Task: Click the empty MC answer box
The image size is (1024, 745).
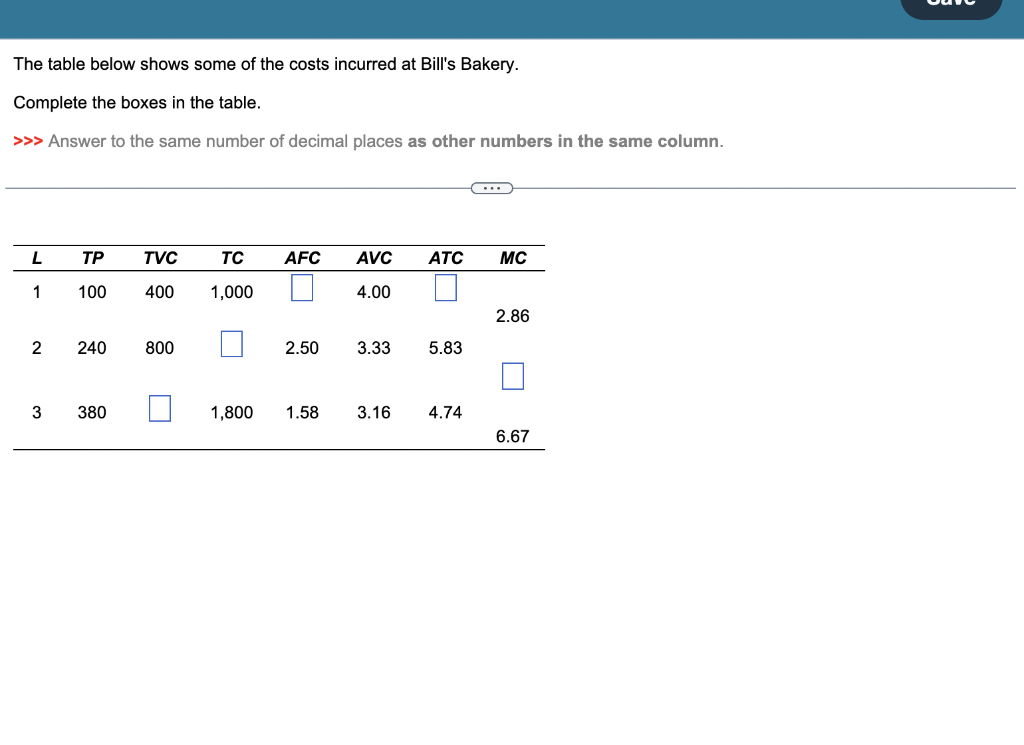Action: [x=512, y=376]
